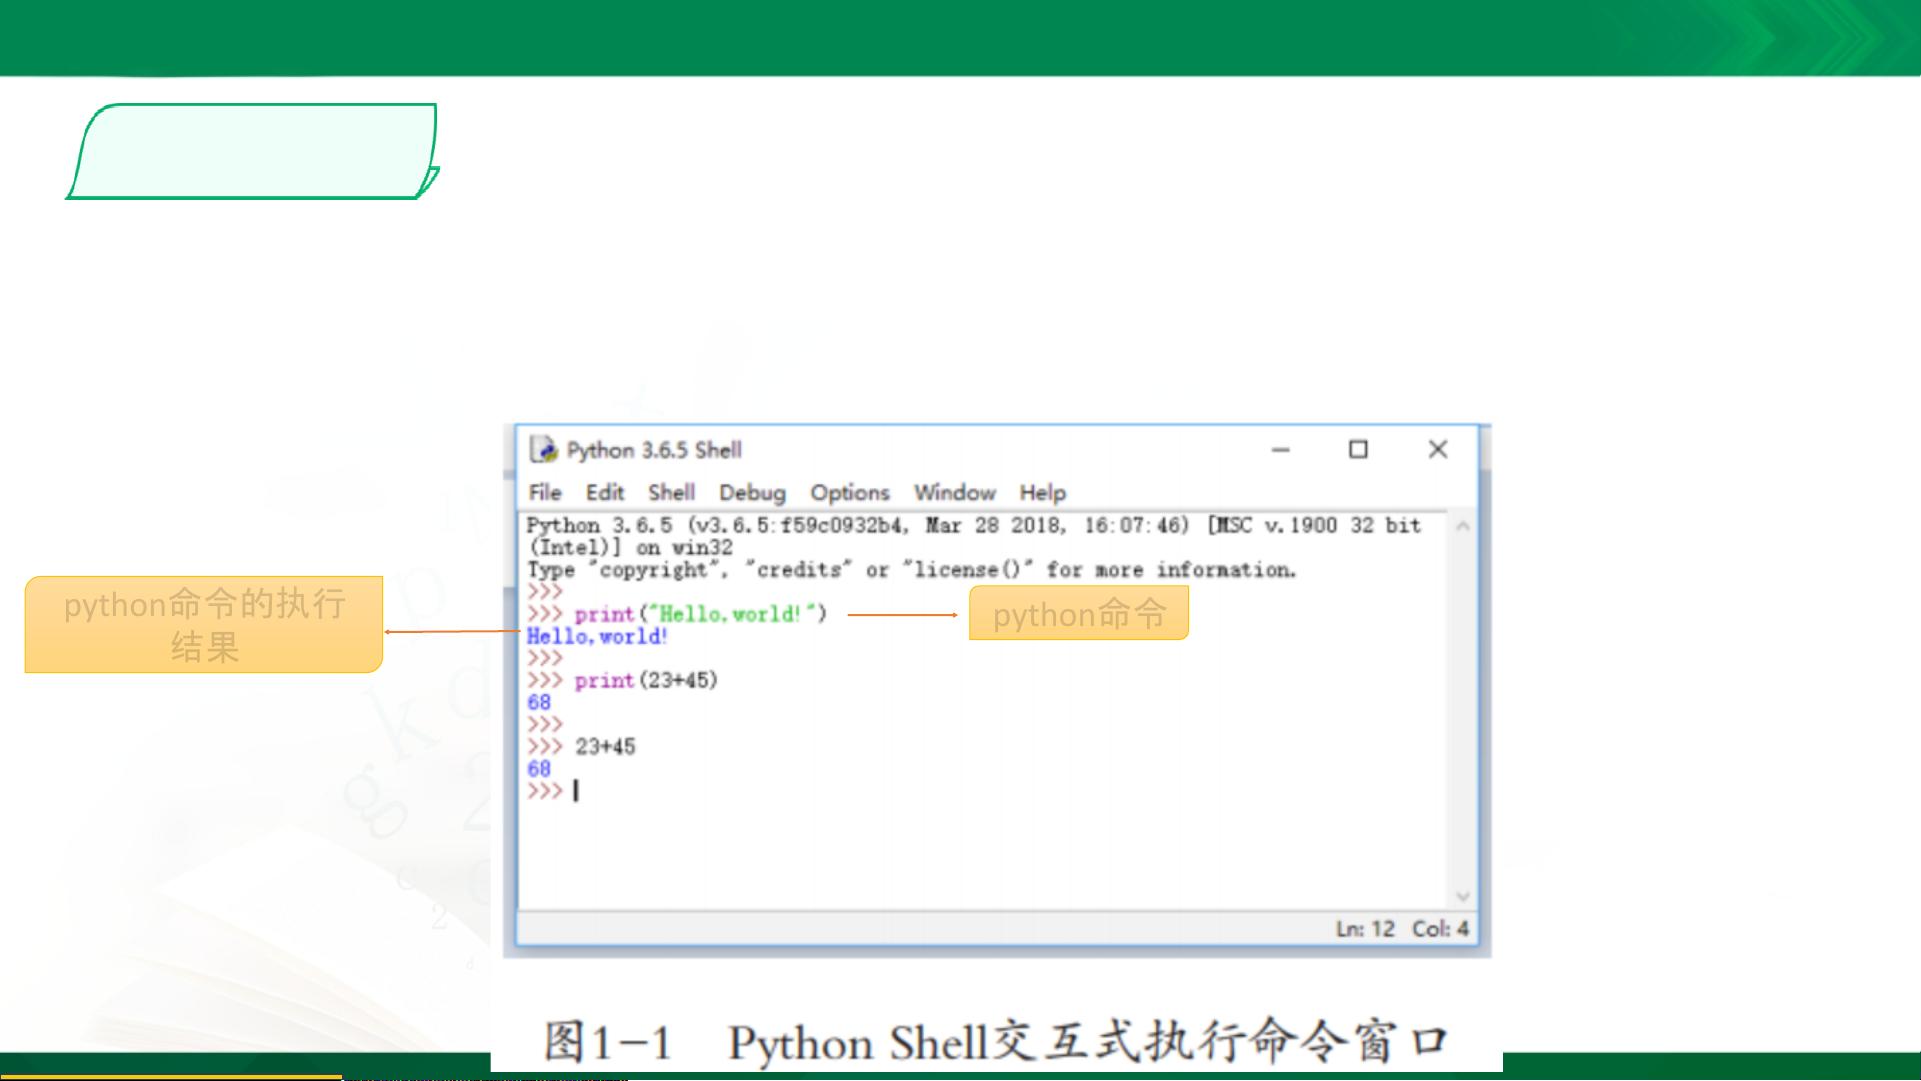
Task: Open the Shell menu
Action: [x=671, y=493]
